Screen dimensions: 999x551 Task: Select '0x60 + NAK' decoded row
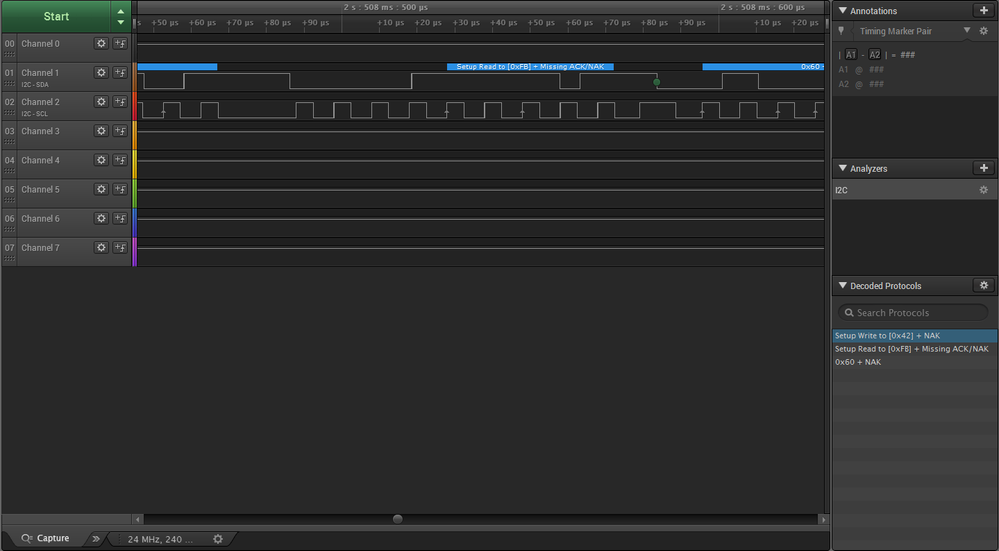[915, 362]
